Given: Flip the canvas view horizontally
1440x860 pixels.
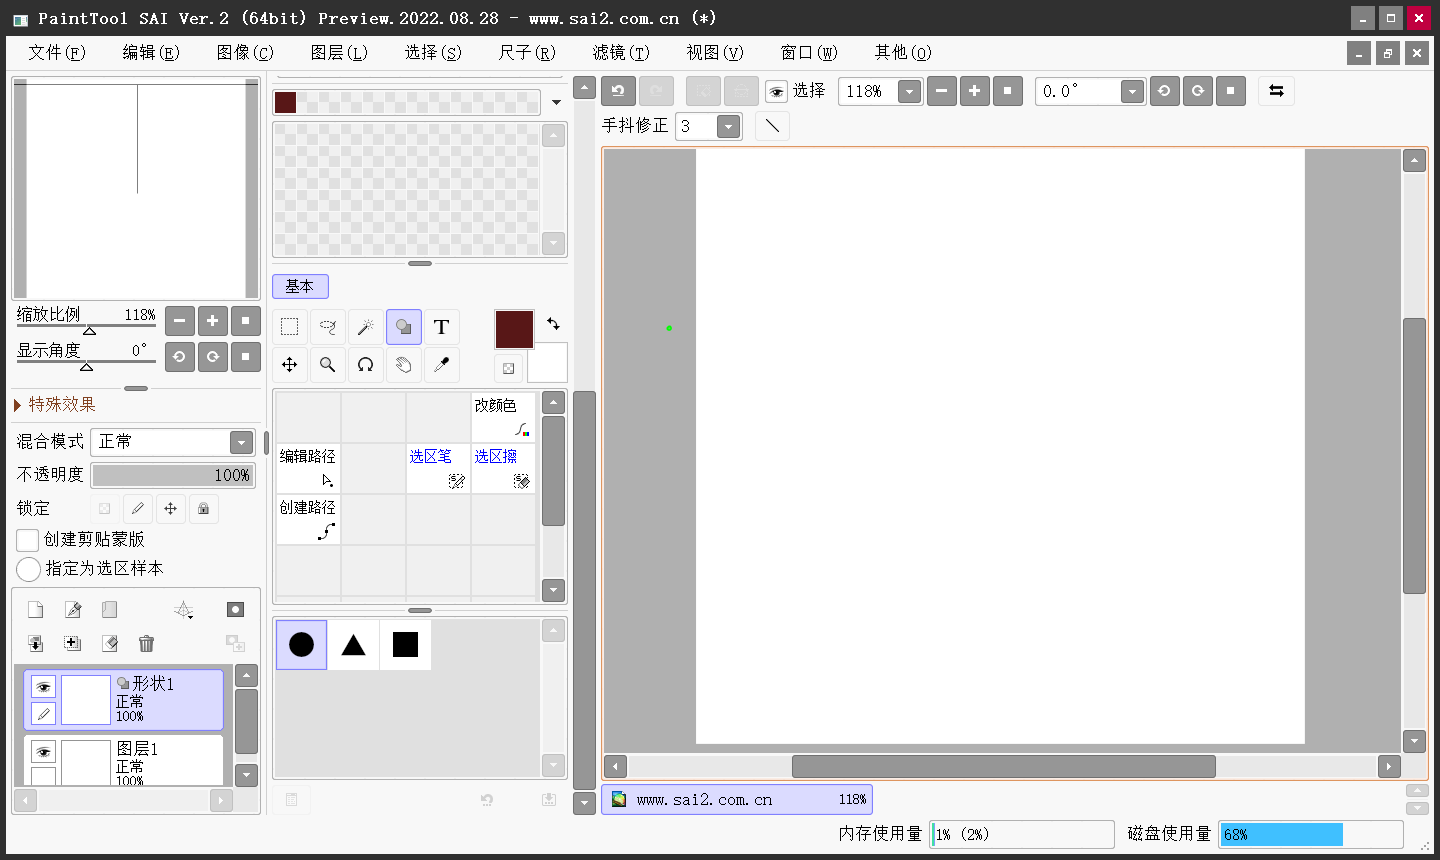Looking at the screenshot, I should tap(1276, 91).
